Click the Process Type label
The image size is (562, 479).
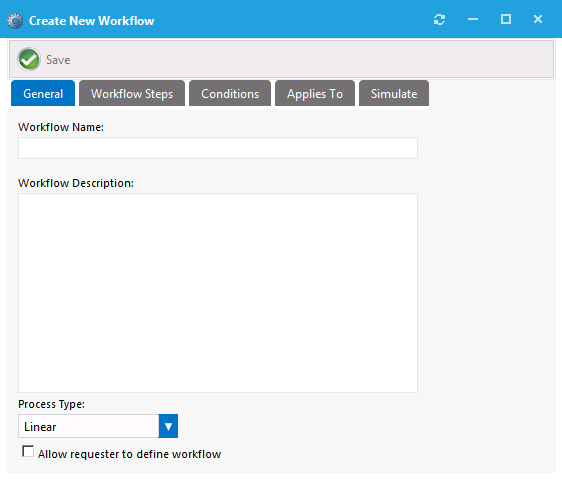click(x=51, y=404)
